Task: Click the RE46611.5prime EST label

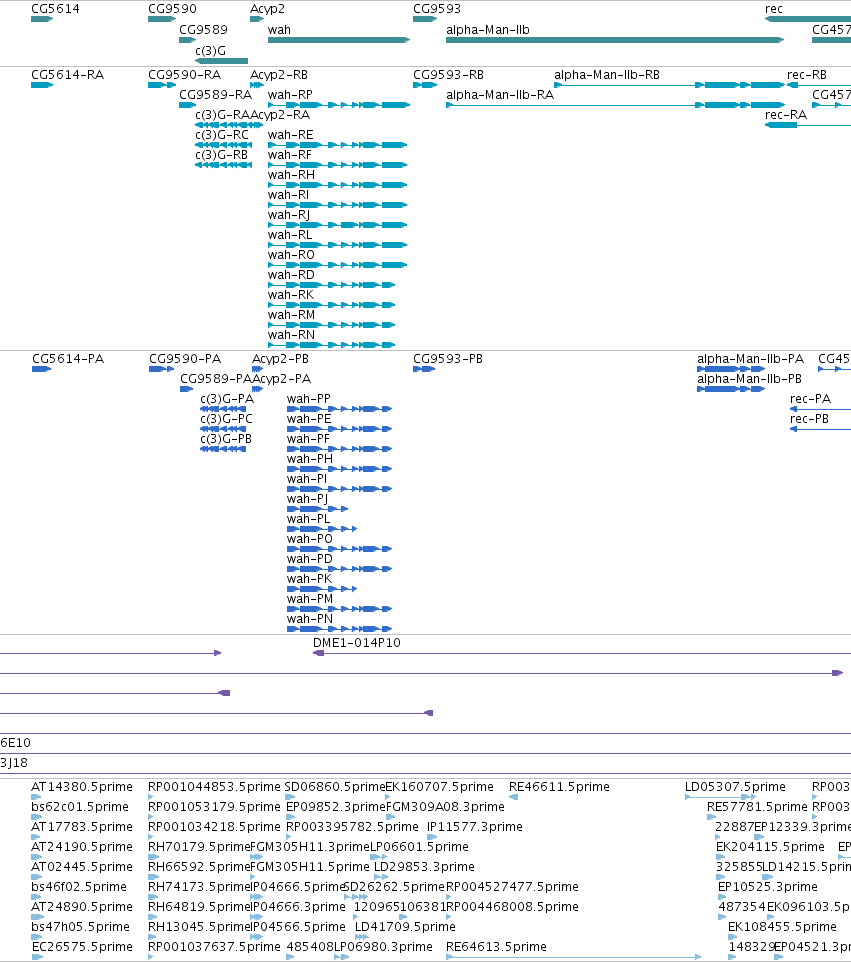Action: pyautogui.click(x=560, y=787)
